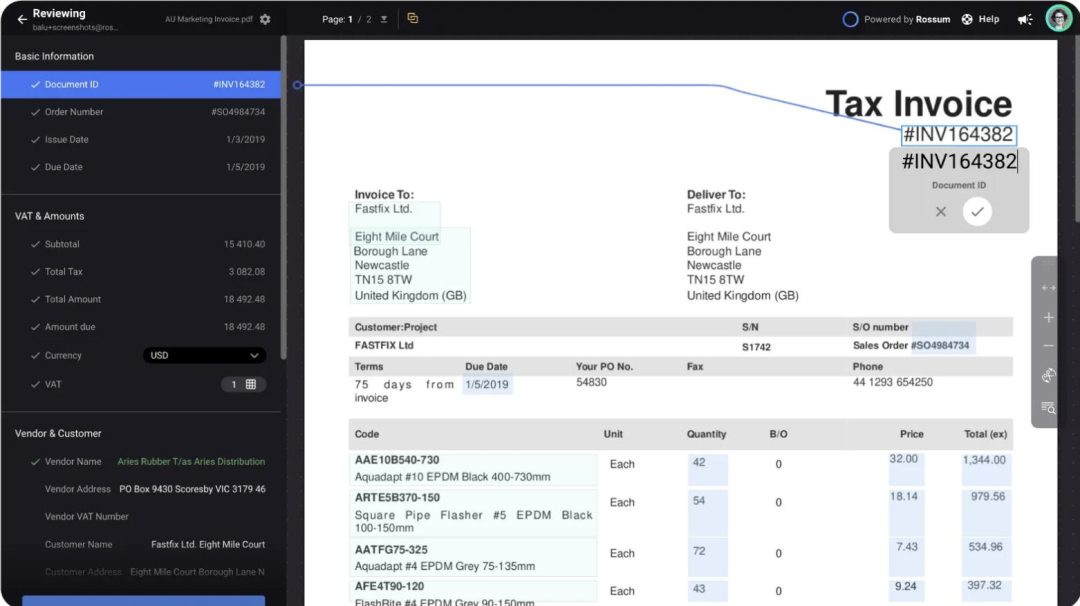1080x606 pixels.
Task: Toggle the Total Amount validation checkmark
Action: (35, 299)
